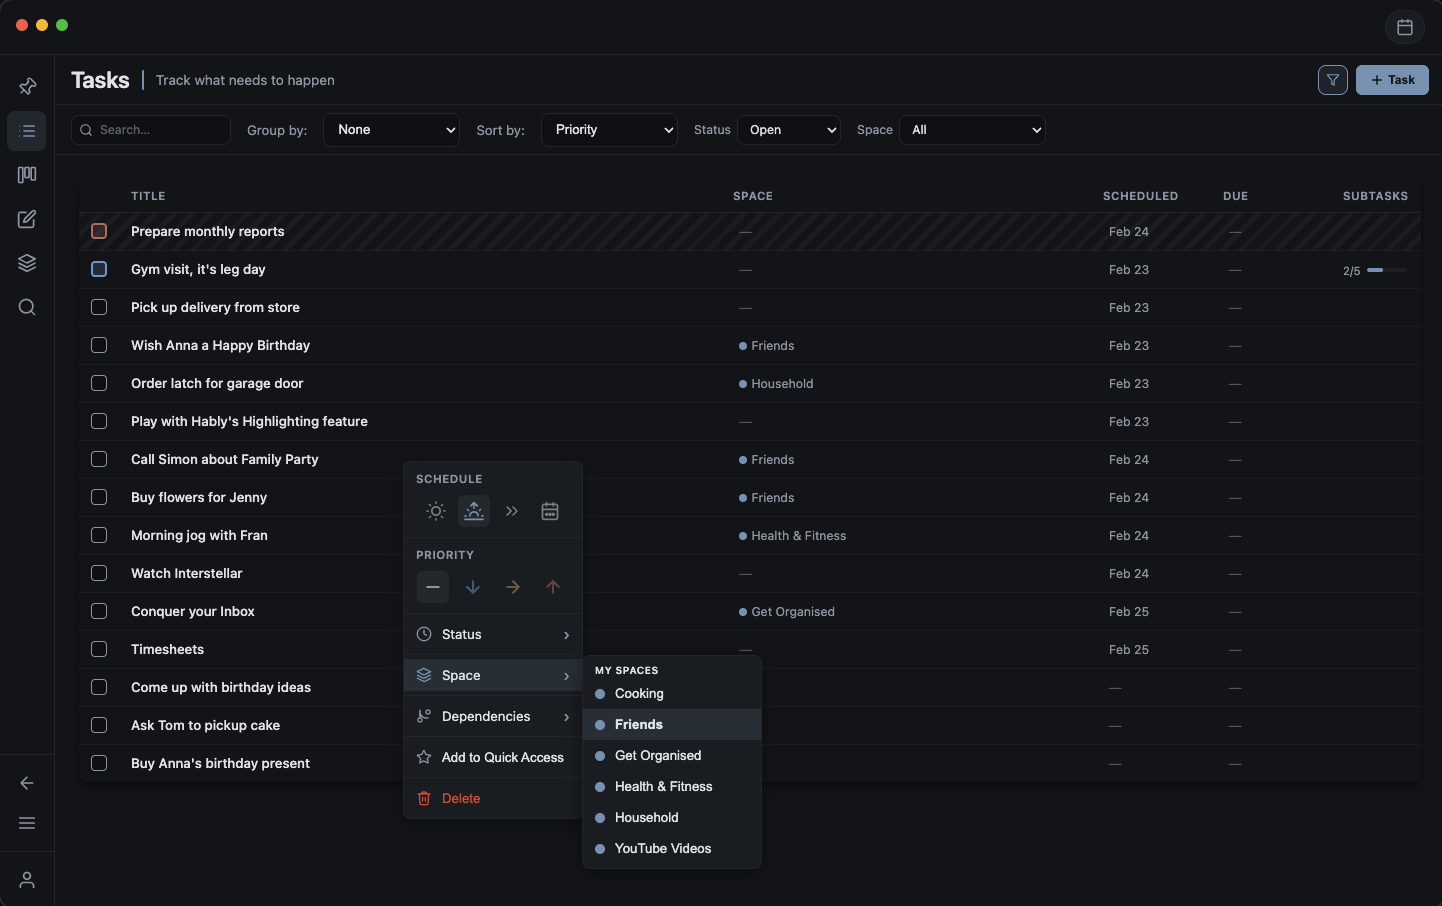1442x906 pixels.
Task: Open the Kanban board view
Action: (x=27, y=174)
